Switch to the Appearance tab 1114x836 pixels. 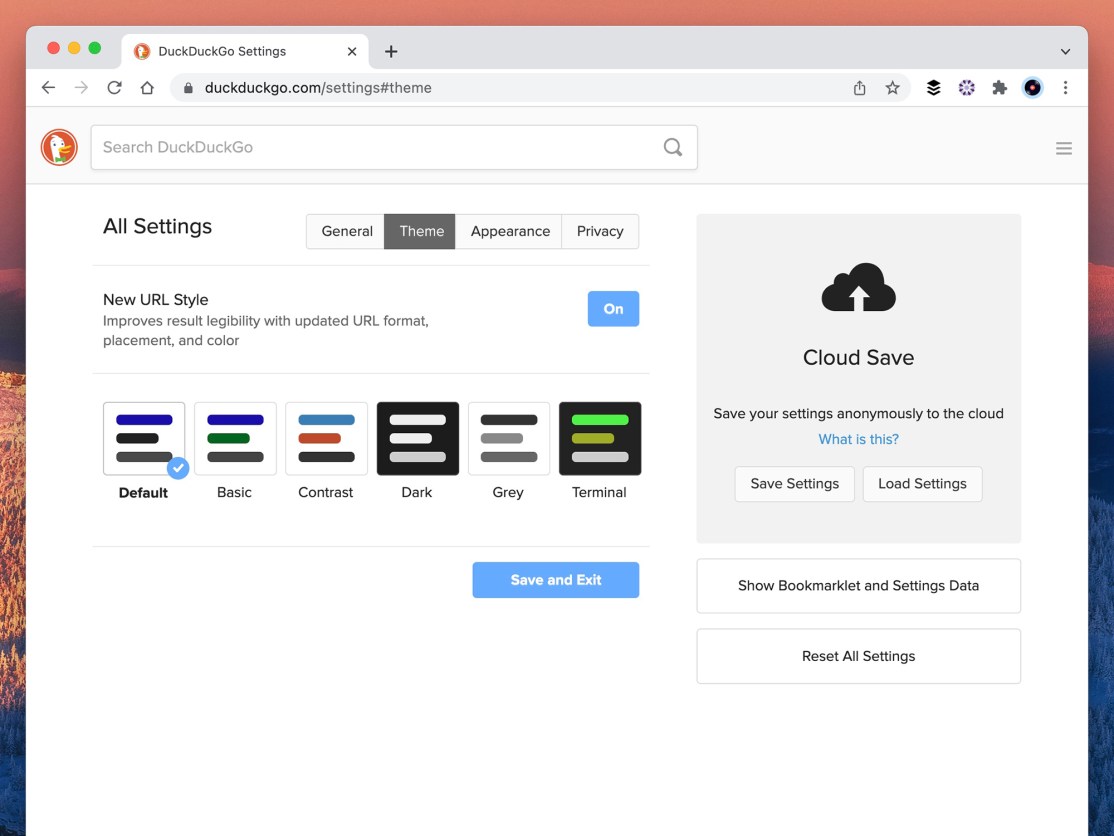click(x=509, y=231)
